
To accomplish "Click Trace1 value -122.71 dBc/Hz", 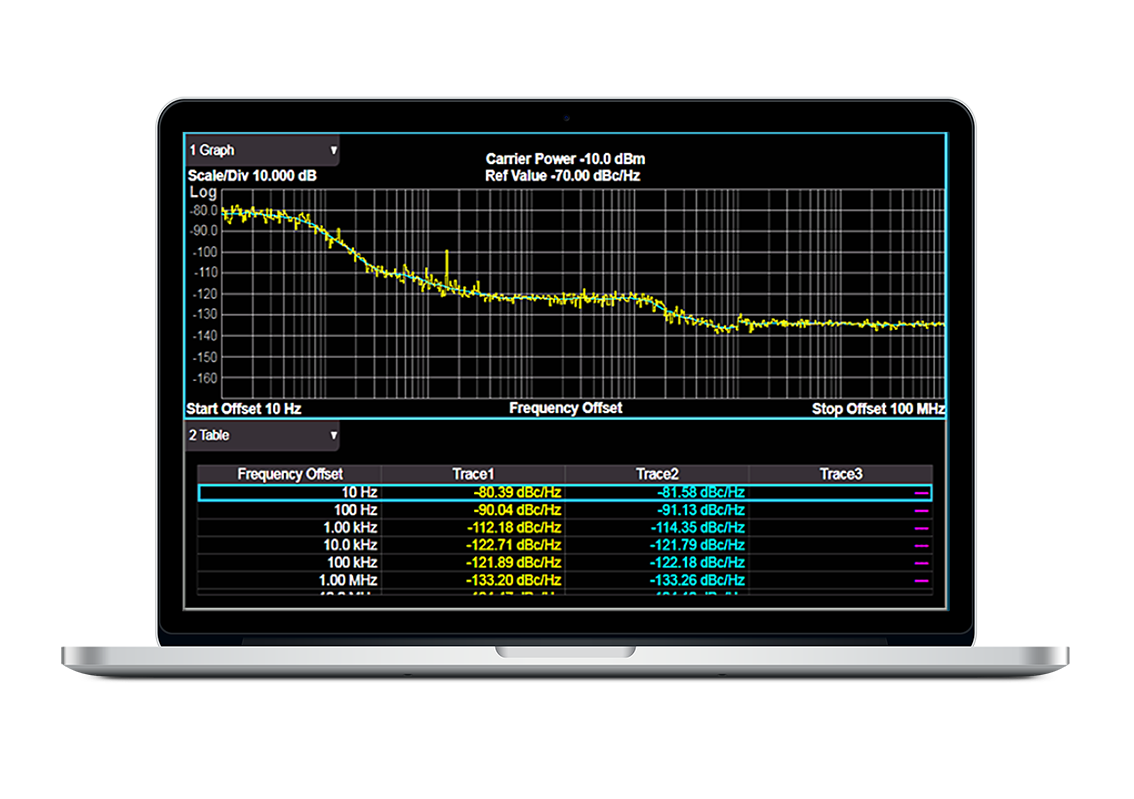I will pyautogui.click(x=513, y=545).
